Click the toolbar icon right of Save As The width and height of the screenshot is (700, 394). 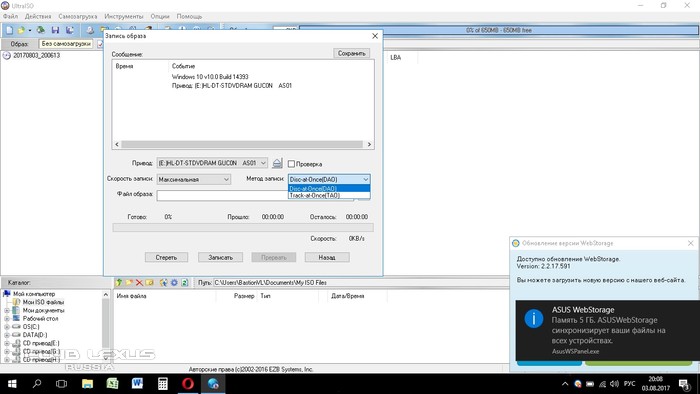(90, 30)
